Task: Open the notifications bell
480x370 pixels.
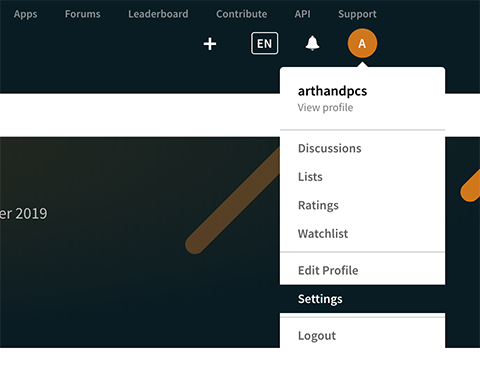Action: [312, 43]
